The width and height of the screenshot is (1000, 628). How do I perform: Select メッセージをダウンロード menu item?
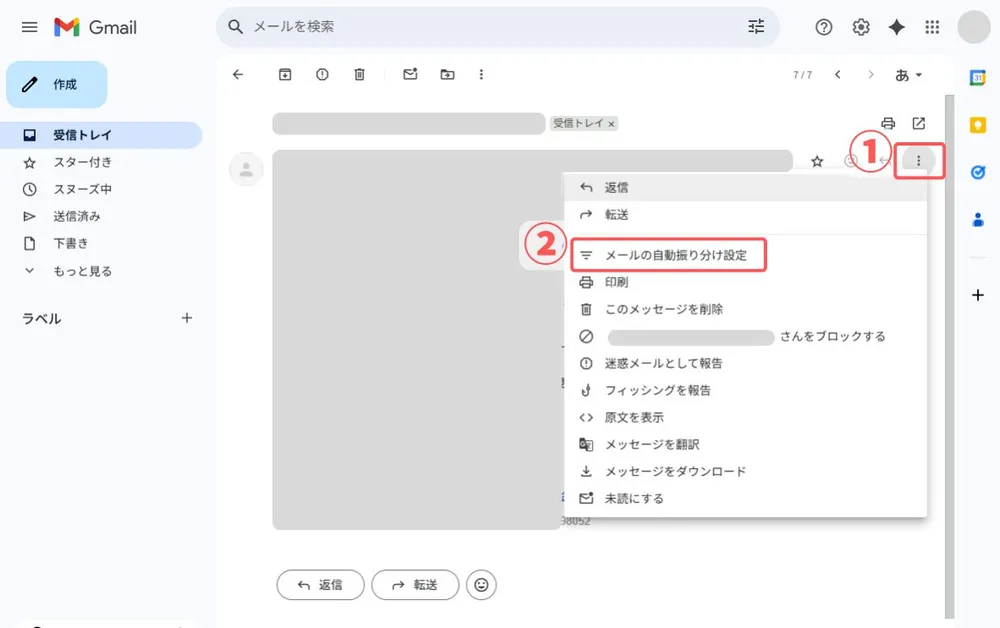(746, 472)
